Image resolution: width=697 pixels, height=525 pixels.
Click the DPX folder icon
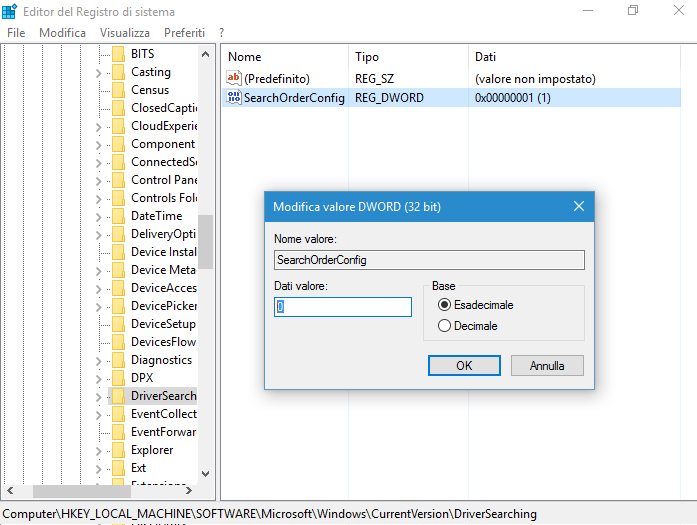point(118,378)
